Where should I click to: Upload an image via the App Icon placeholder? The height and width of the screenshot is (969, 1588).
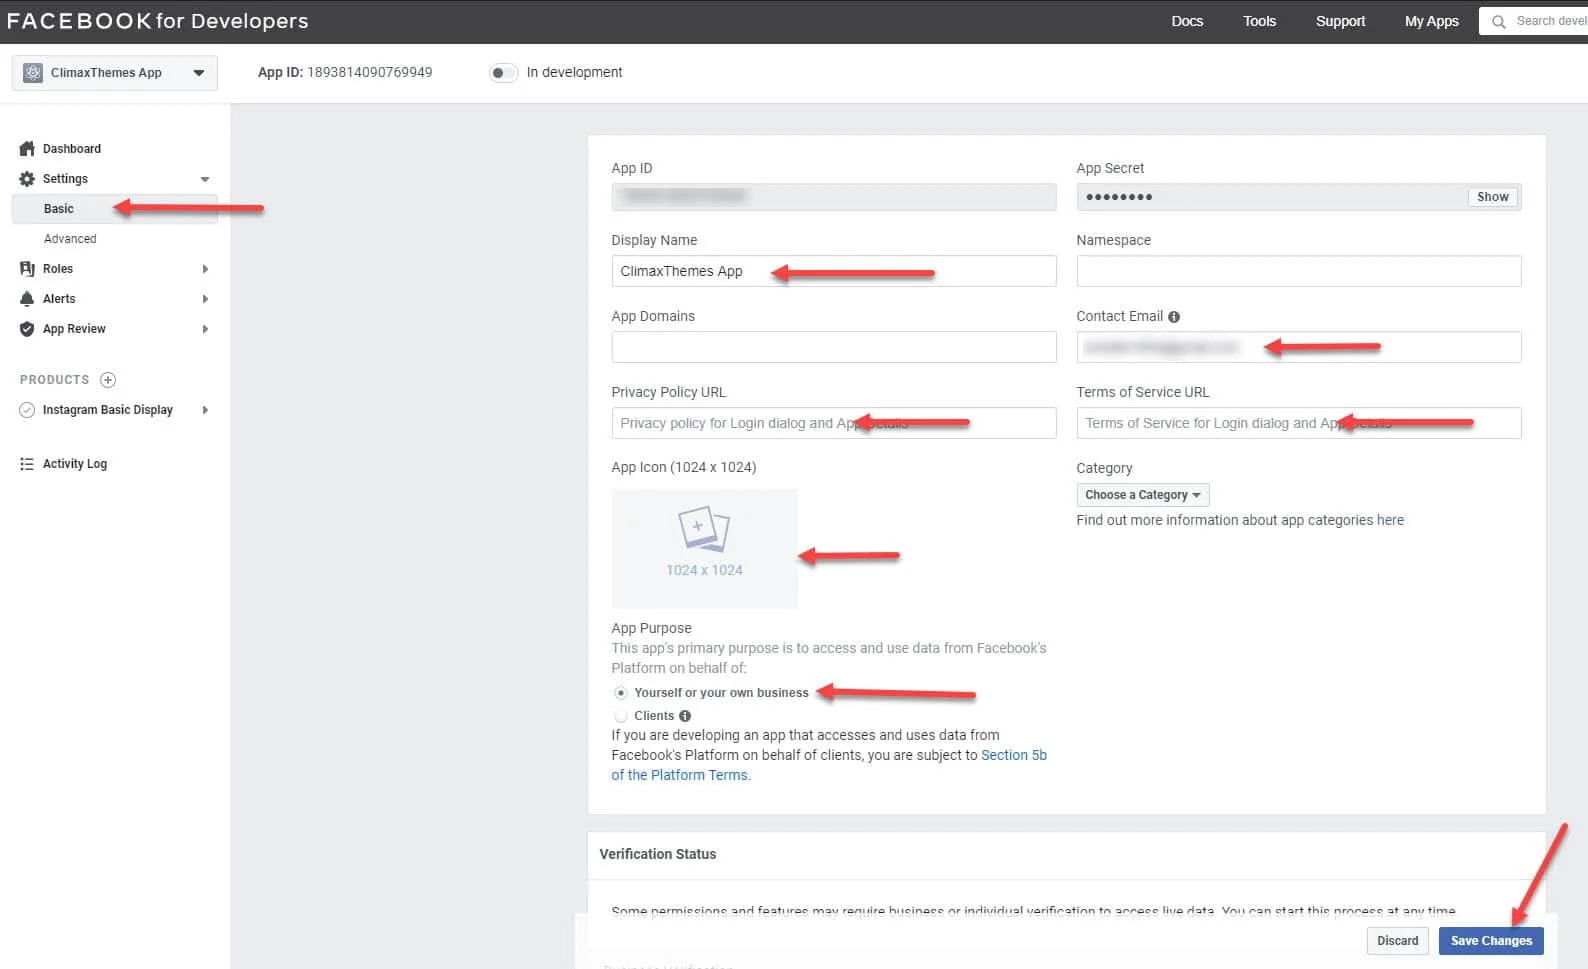705,548
